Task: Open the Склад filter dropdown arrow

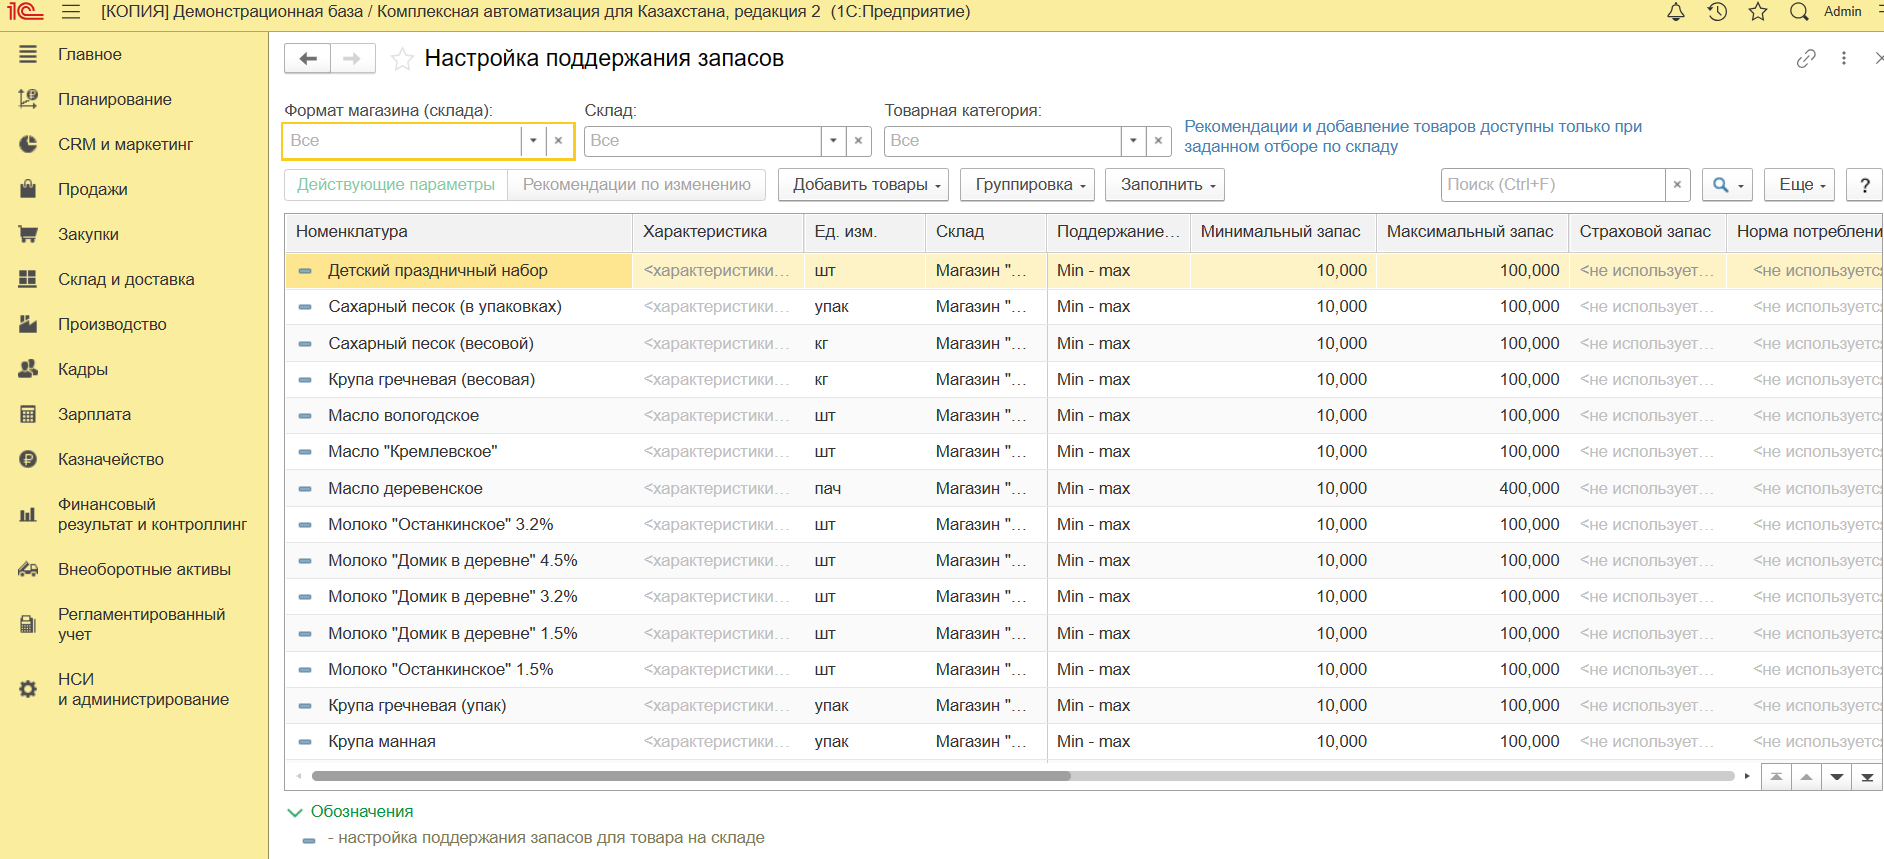Action: [x=833, y=141]
